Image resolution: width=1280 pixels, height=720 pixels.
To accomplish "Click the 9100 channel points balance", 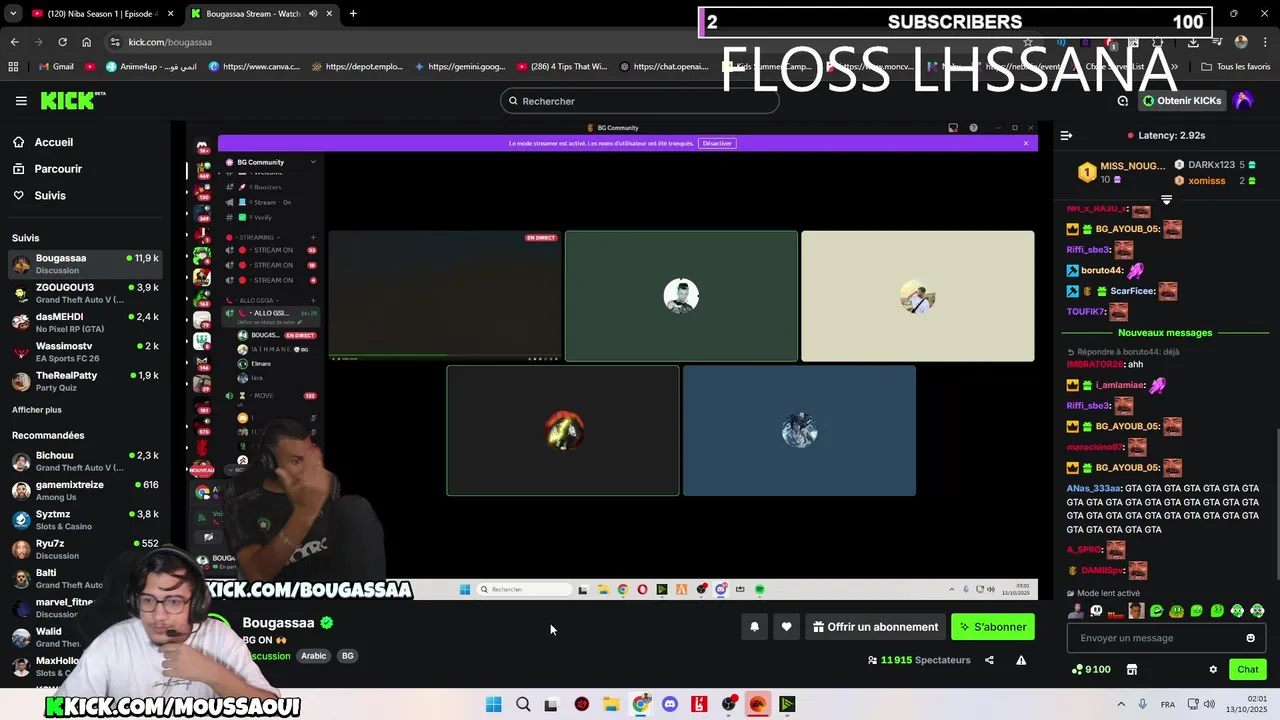I will pos(1091,670).
